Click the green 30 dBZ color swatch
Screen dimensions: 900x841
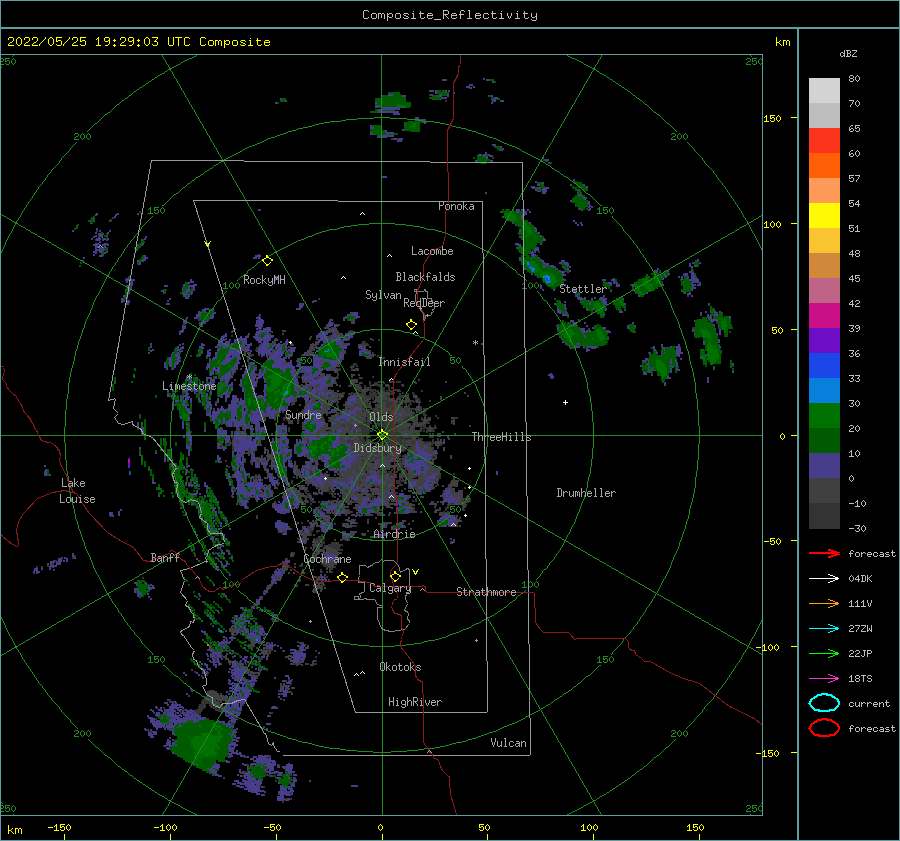[x=824, y=416]
